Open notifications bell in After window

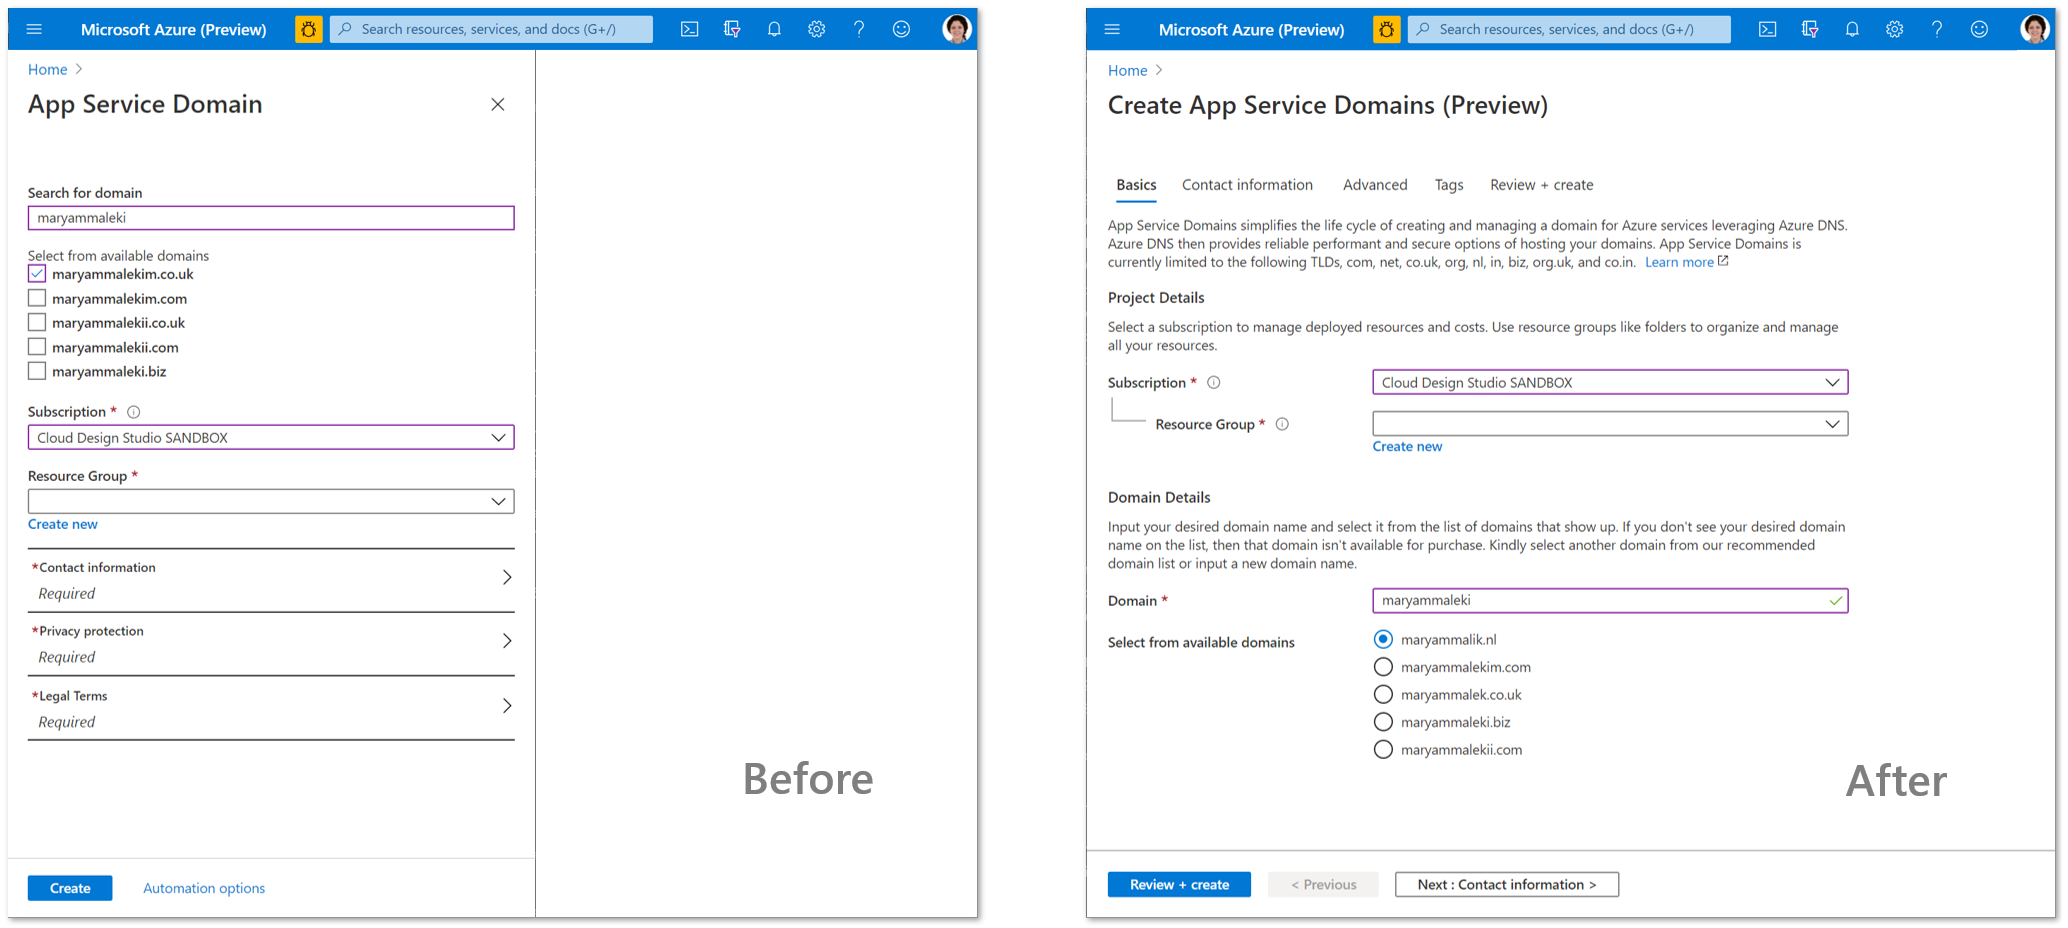click(x=1852, y=29)
